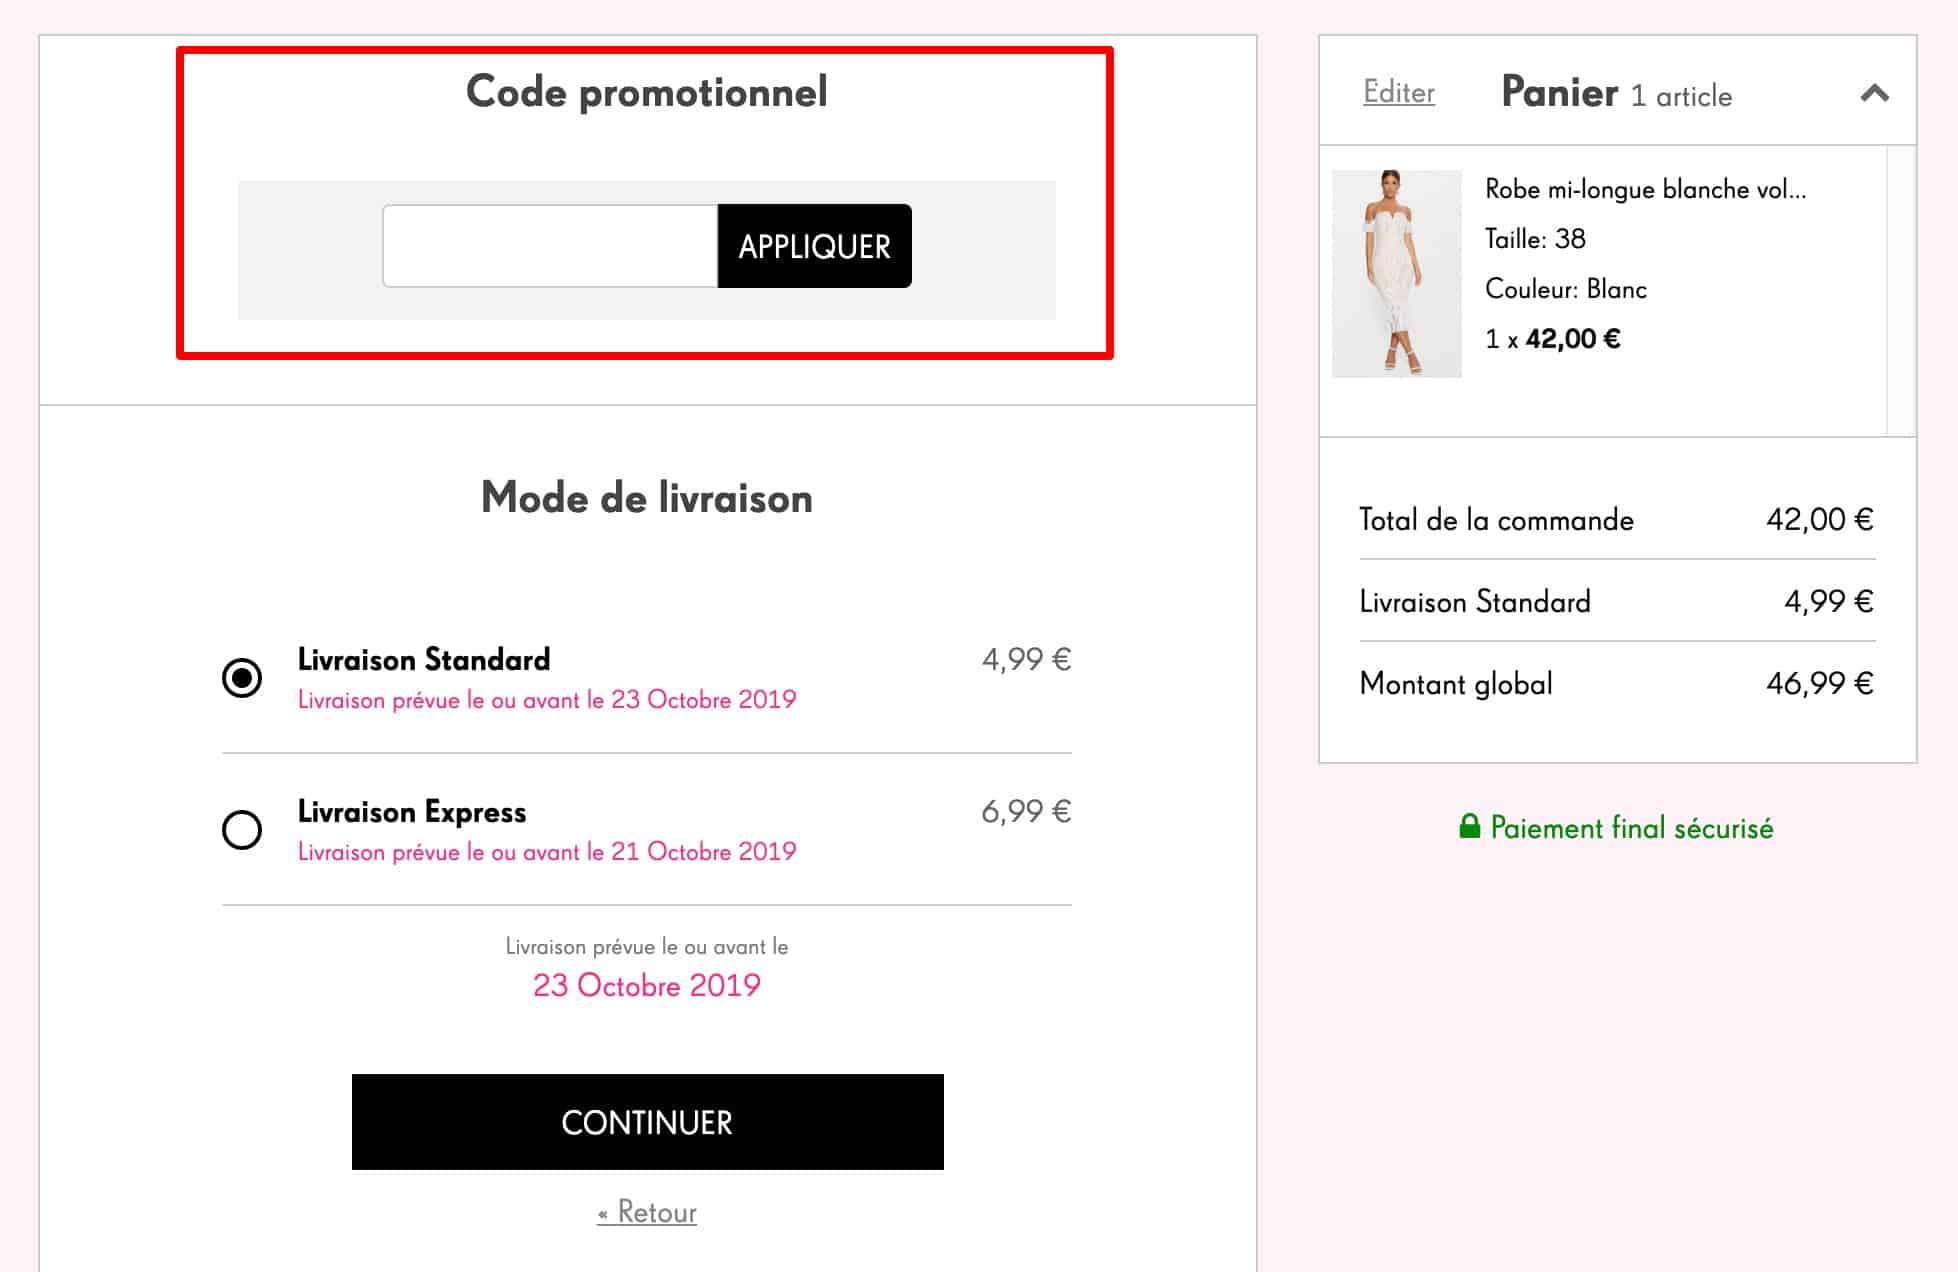The width and height of the screenshot is (1958, 1272).
Task: Click the white dress product thumbnail
Action: pos(1396,273)
